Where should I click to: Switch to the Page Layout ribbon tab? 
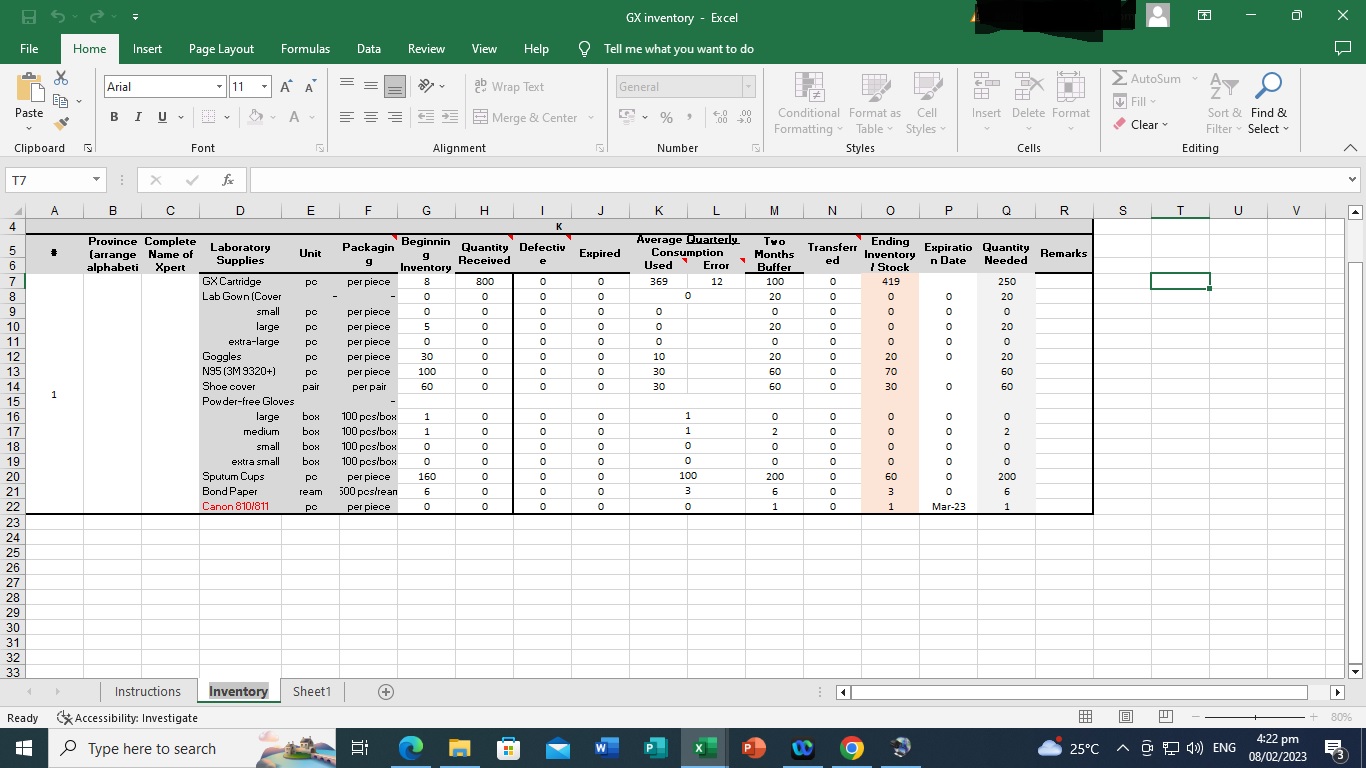click(x=221, y=48)
